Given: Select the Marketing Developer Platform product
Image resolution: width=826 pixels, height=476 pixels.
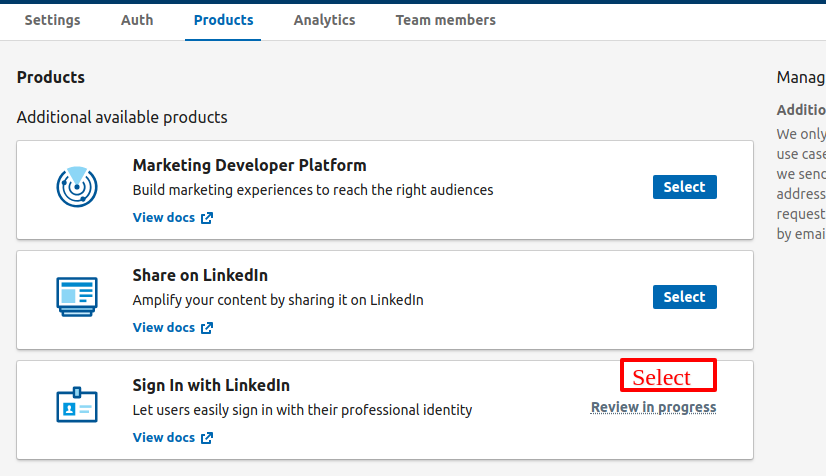Looking at the screenshot, I should pyautogui.click(x=684, y=187).
